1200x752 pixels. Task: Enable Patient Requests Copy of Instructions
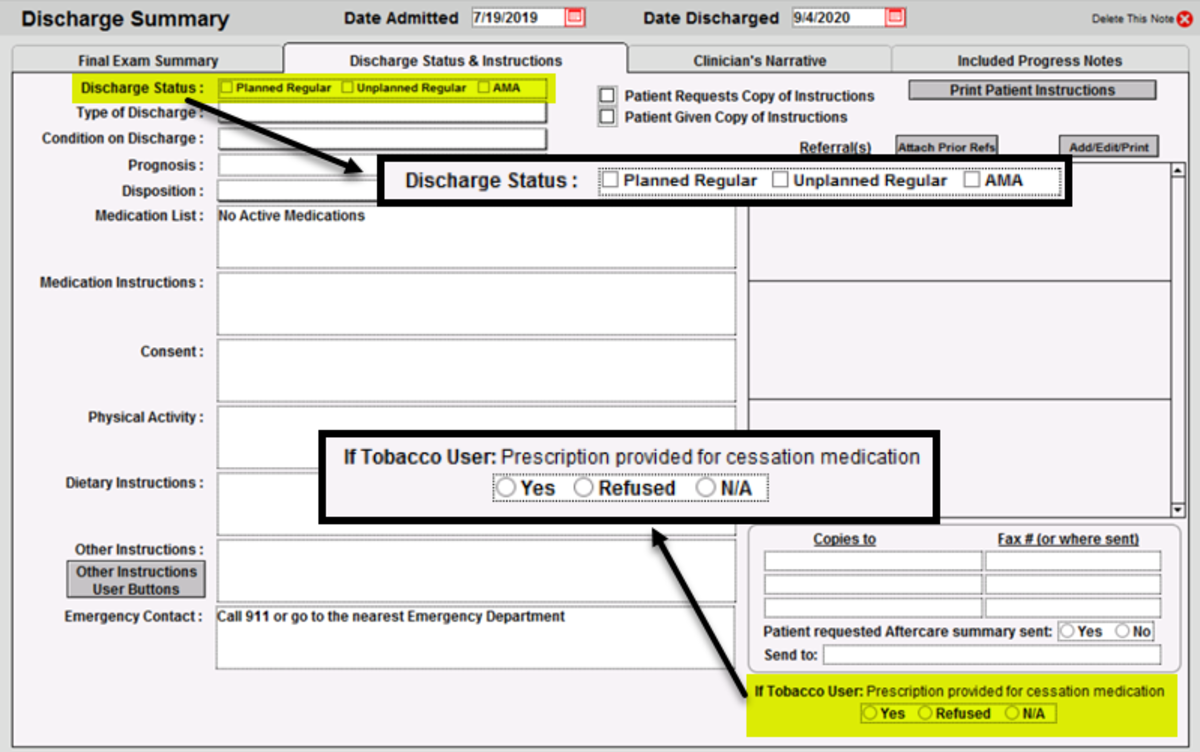pyautogui.click(x=606, y=96)
